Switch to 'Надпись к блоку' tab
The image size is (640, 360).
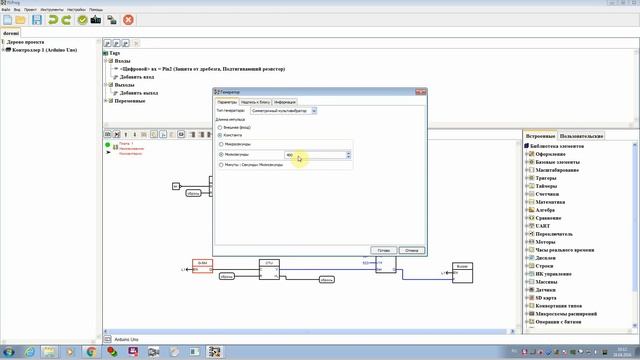coord(256,102)
